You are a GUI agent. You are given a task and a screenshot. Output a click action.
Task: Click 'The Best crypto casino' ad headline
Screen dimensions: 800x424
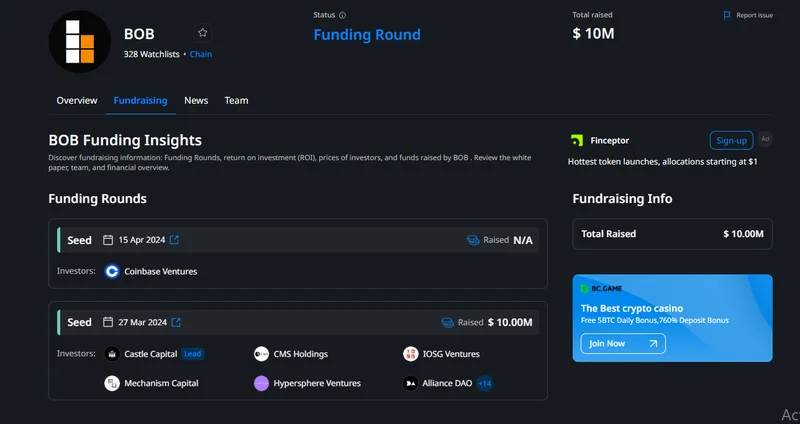[632, 308]
